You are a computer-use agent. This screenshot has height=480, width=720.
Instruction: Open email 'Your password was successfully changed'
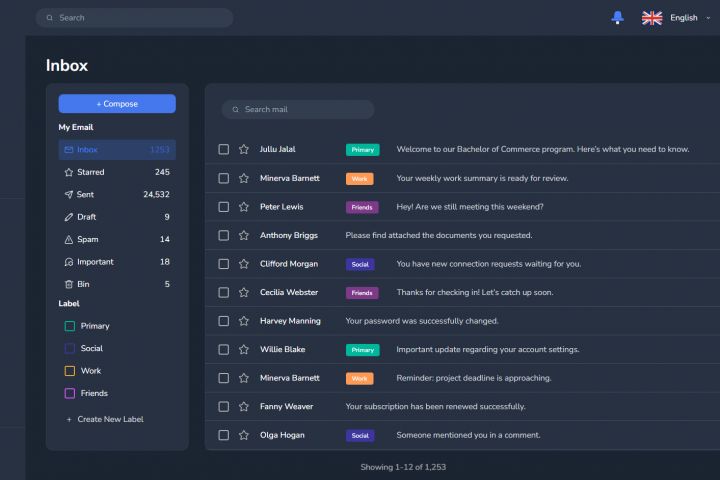click(422, 321)
